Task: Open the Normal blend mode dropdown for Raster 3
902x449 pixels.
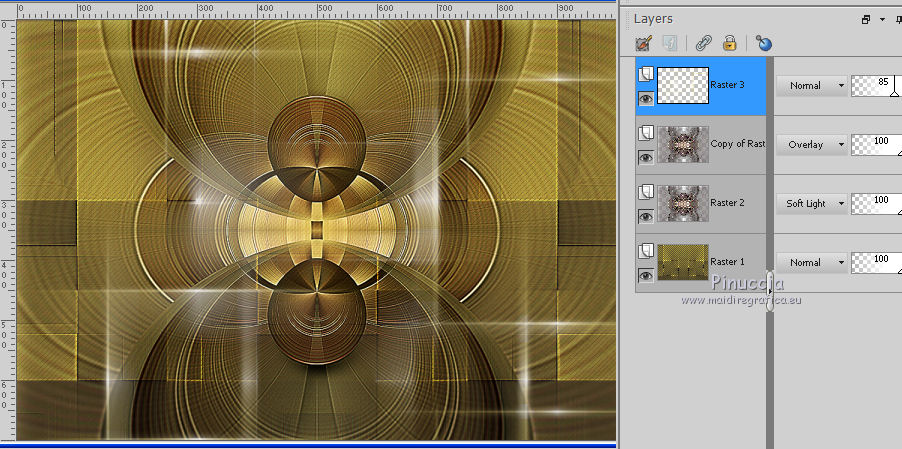Action: tap(811, 86)
